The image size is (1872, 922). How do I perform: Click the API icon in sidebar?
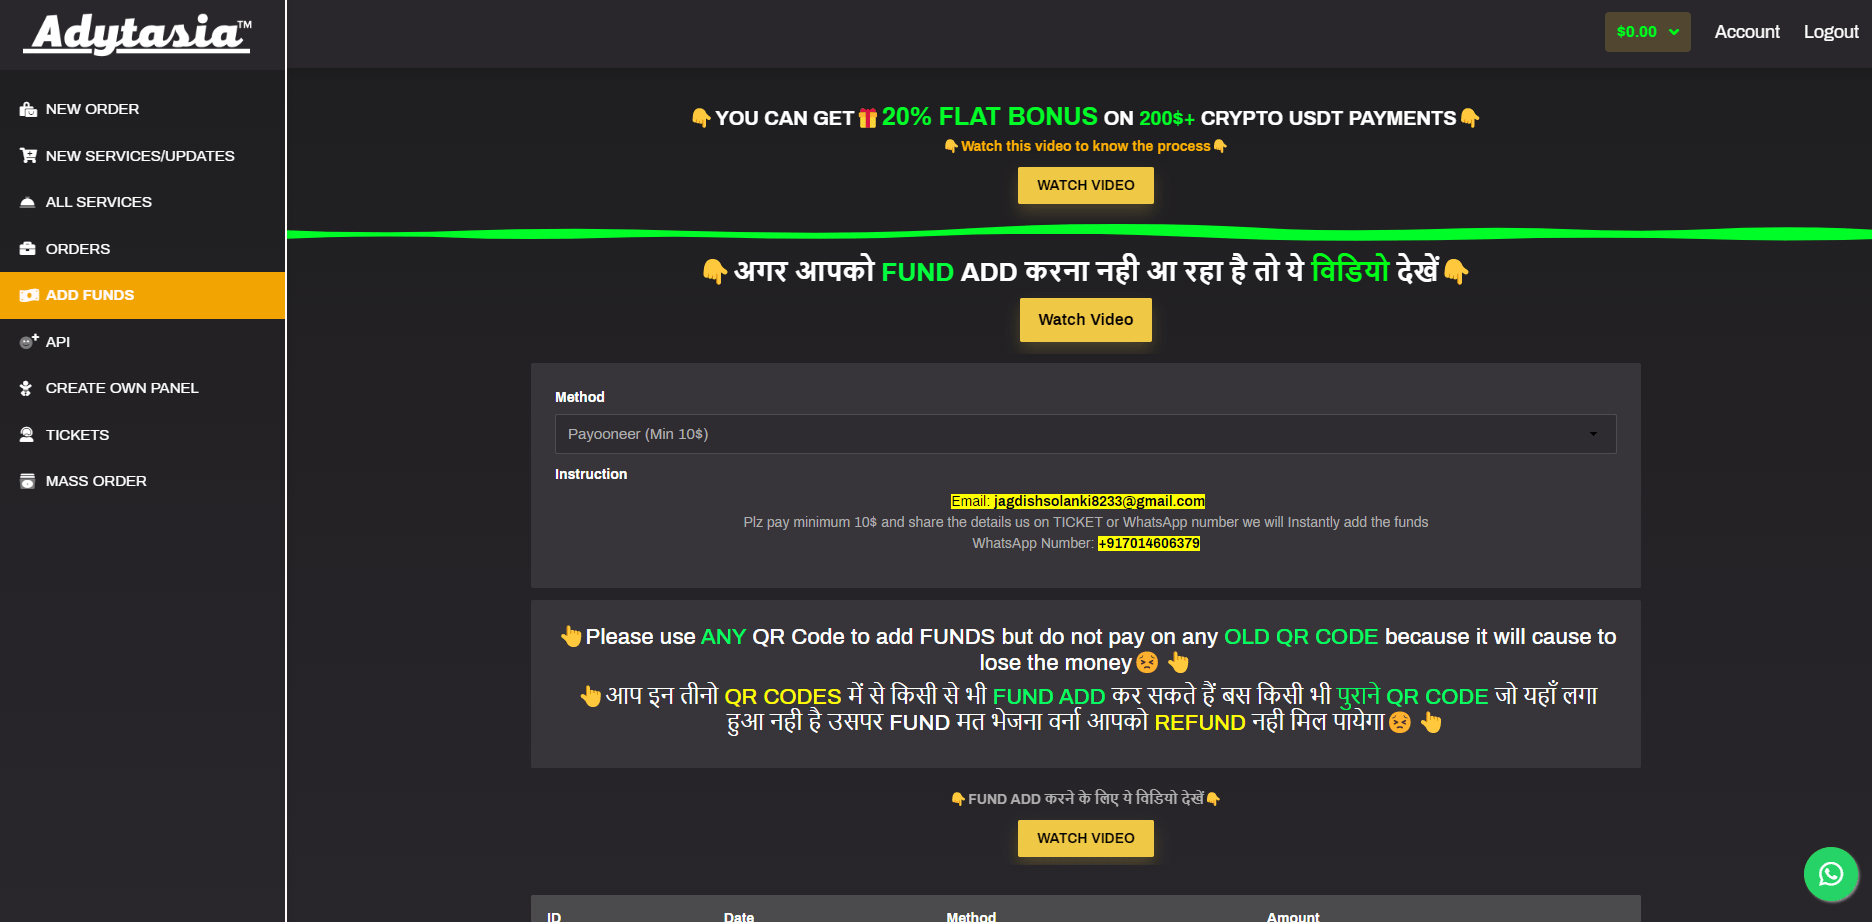[x=28, y=342]
